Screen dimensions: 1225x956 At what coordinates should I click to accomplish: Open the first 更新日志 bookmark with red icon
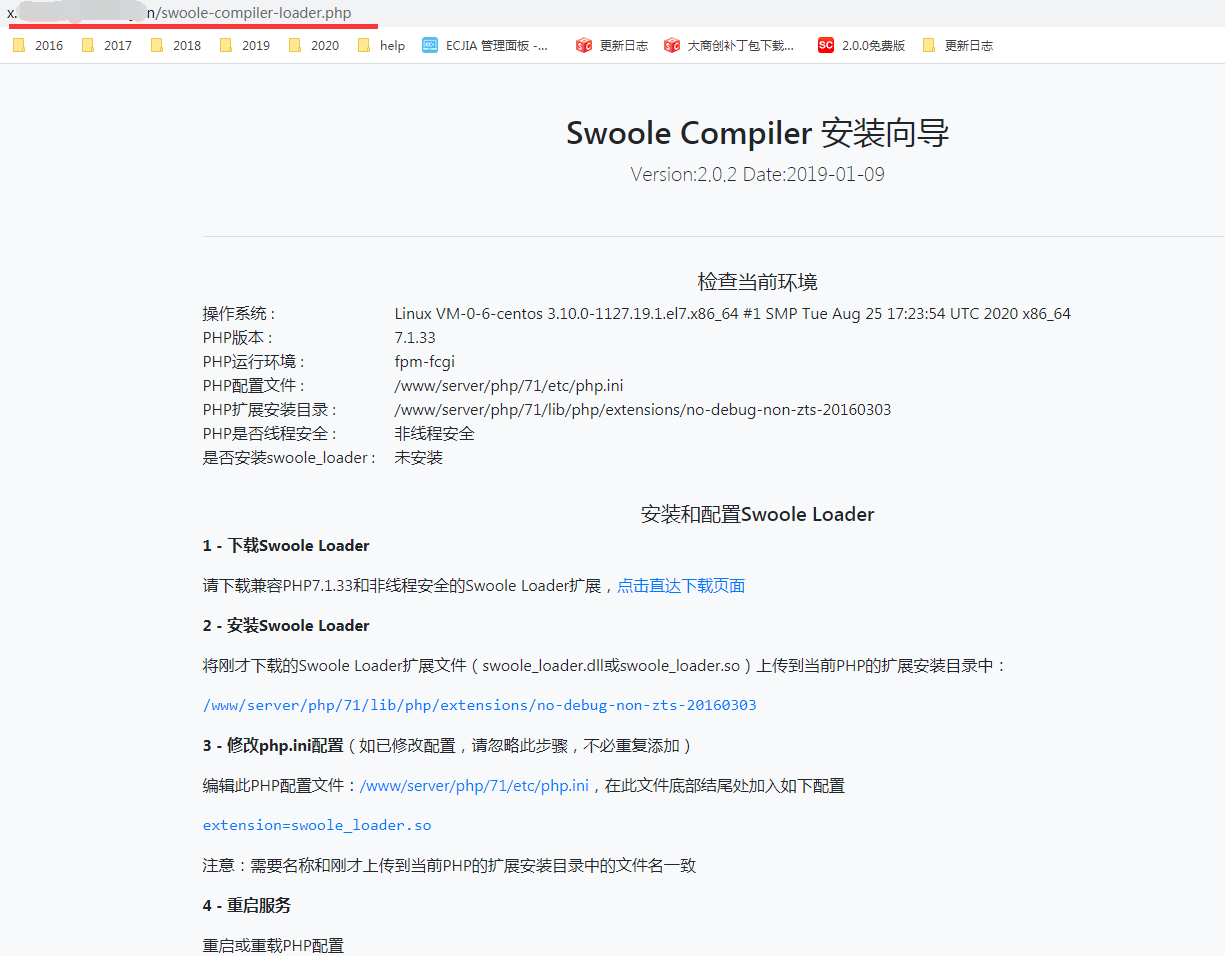click(x=612, y=45)
